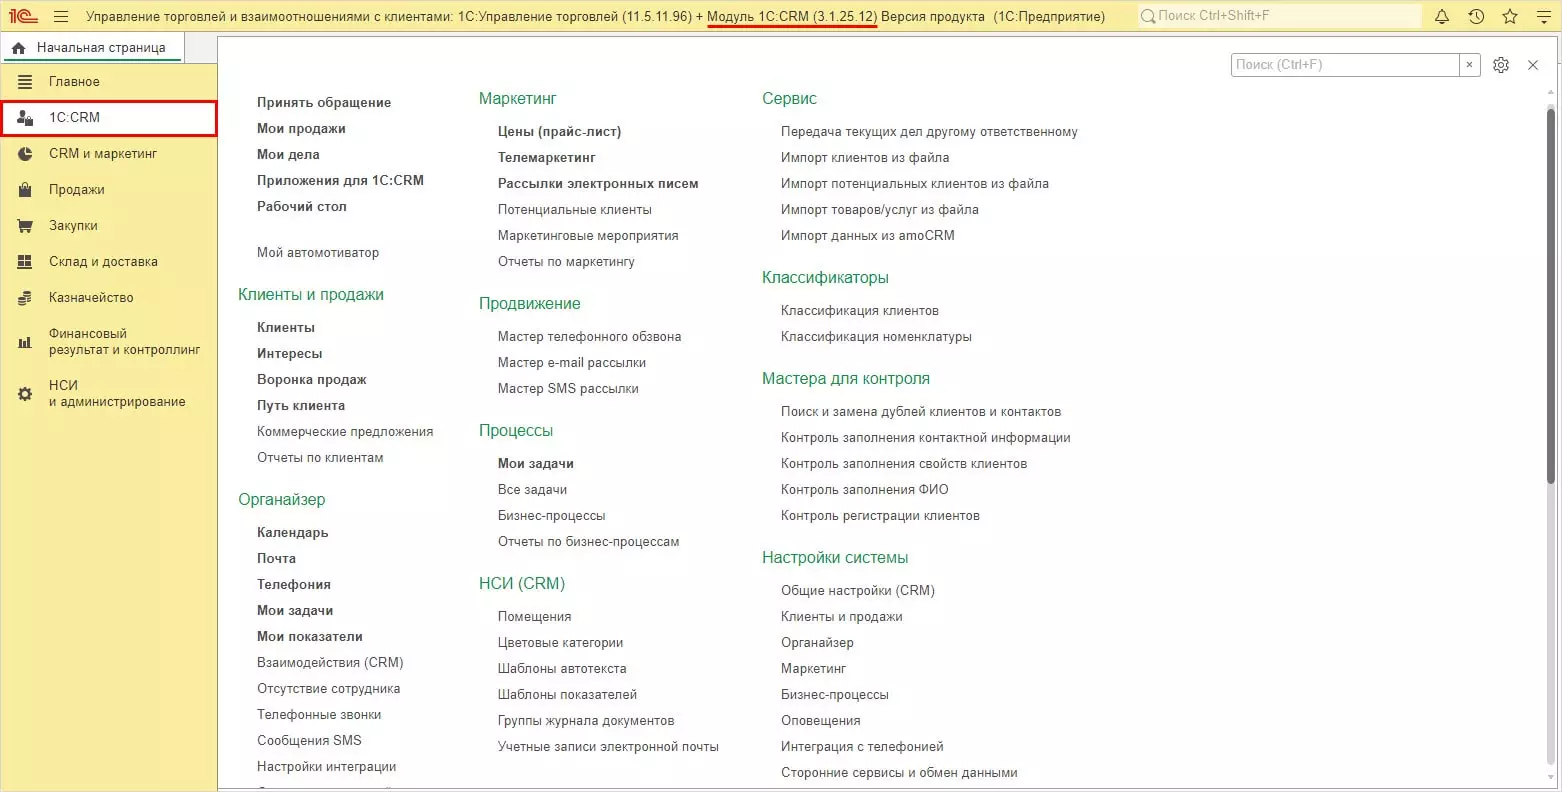The width and height of the screenshot is (1562, 792).
Task: Open Мои дела
Action: coord(288,155)
